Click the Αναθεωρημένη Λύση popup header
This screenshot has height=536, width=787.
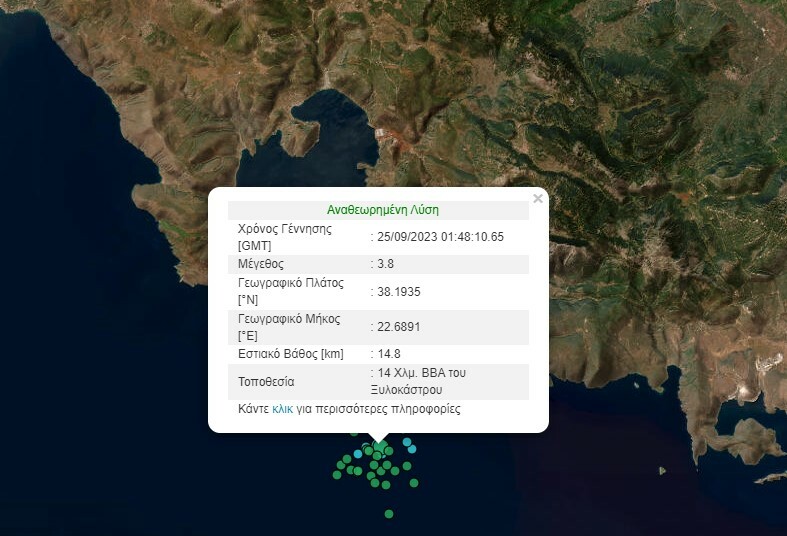(x=383, y=210)
